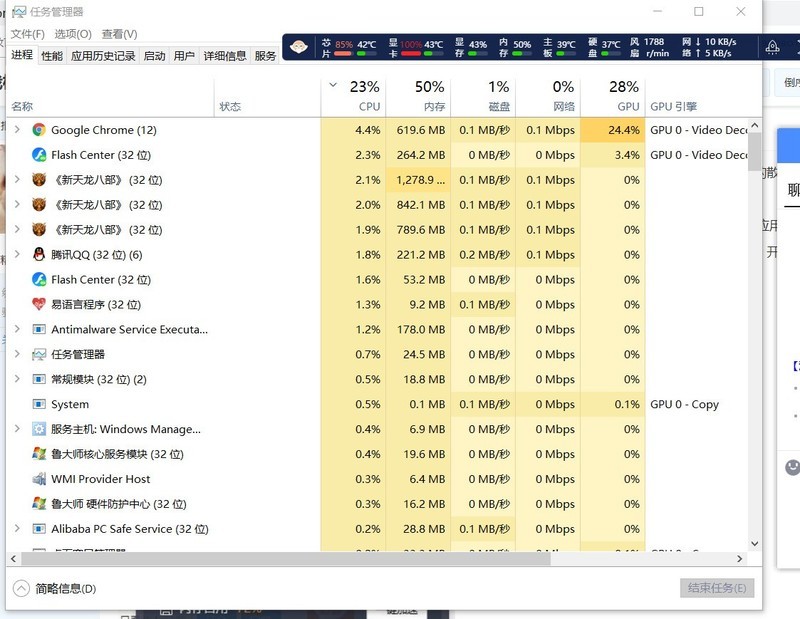Click the vertical scrollbar down arrow
This screenshot has width=800, height=619.
click(x=755, y=544)
